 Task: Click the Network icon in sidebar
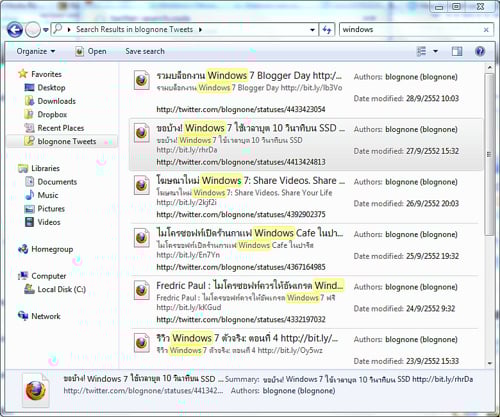click(x=23, y=315)
